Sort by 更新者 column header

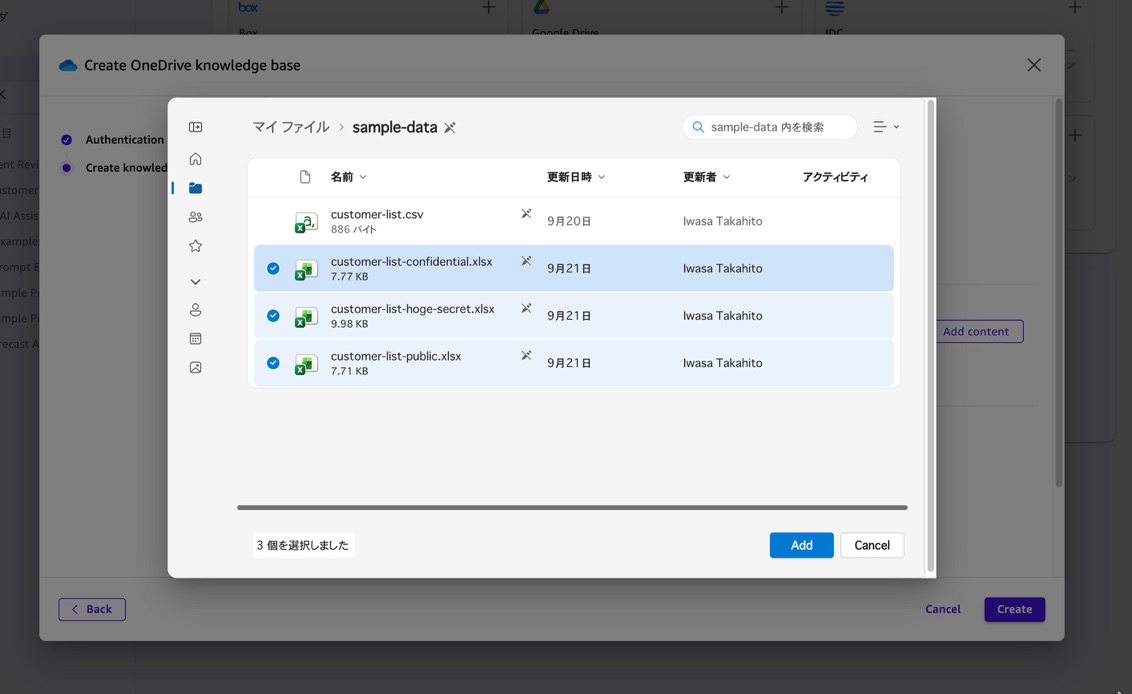pos(706,177)
